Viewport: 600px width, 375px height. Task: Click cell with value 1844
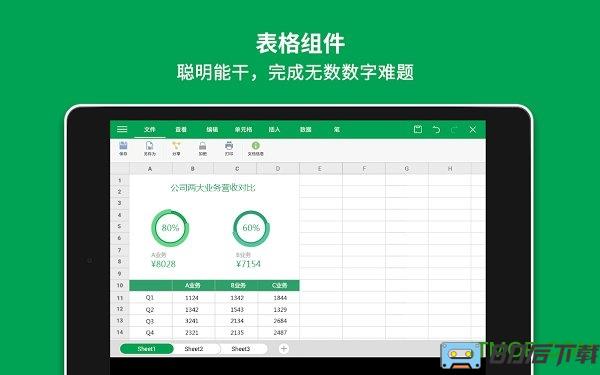coord(280,297)
